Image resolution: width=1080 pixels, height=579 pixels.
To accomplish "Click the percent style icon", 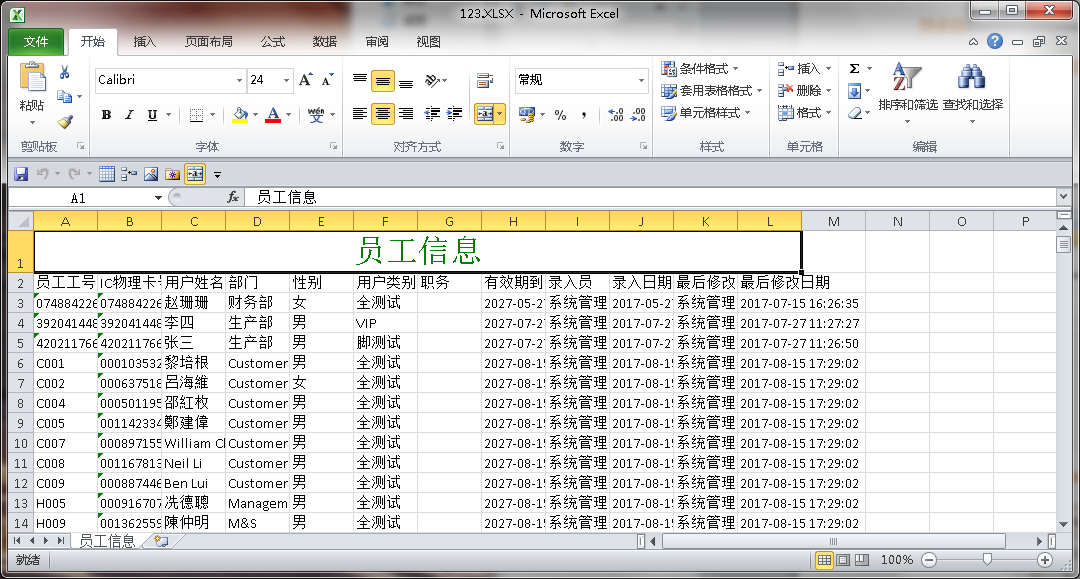I will (x=560, y=114).
